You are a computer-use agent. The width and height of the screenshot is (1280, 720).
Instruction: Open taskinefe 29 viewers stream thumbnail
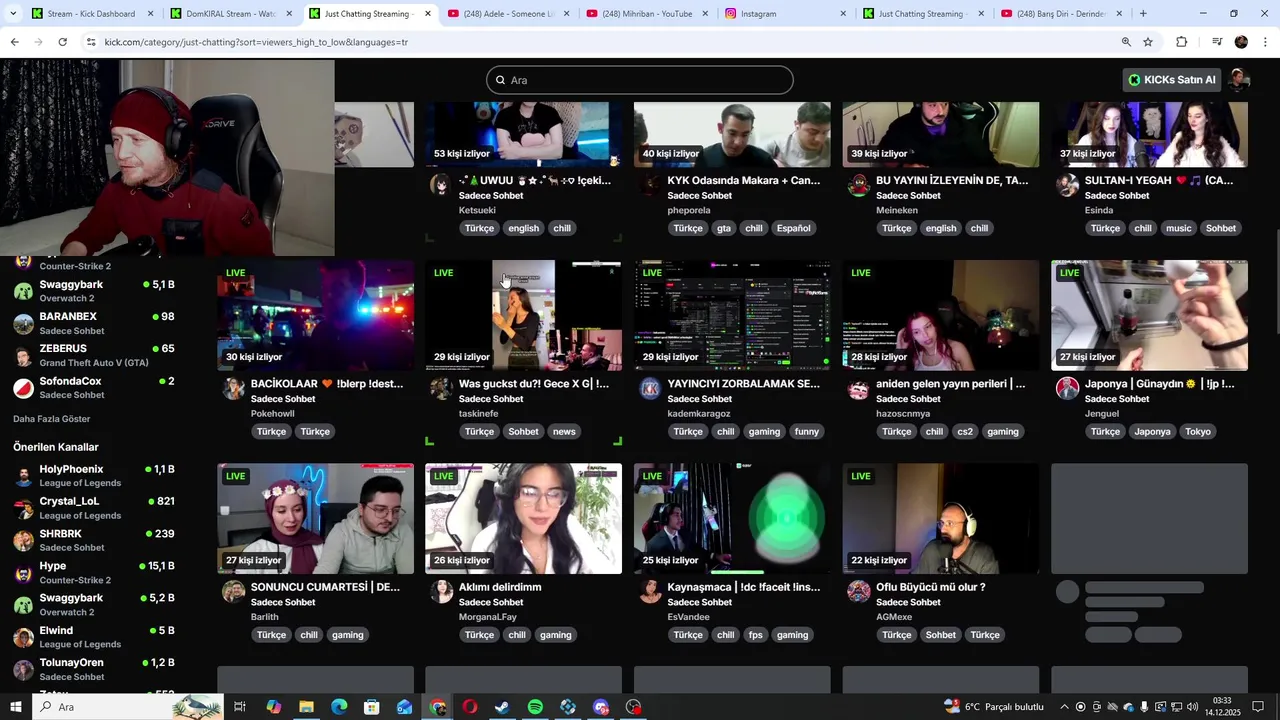tap(523, 316)
